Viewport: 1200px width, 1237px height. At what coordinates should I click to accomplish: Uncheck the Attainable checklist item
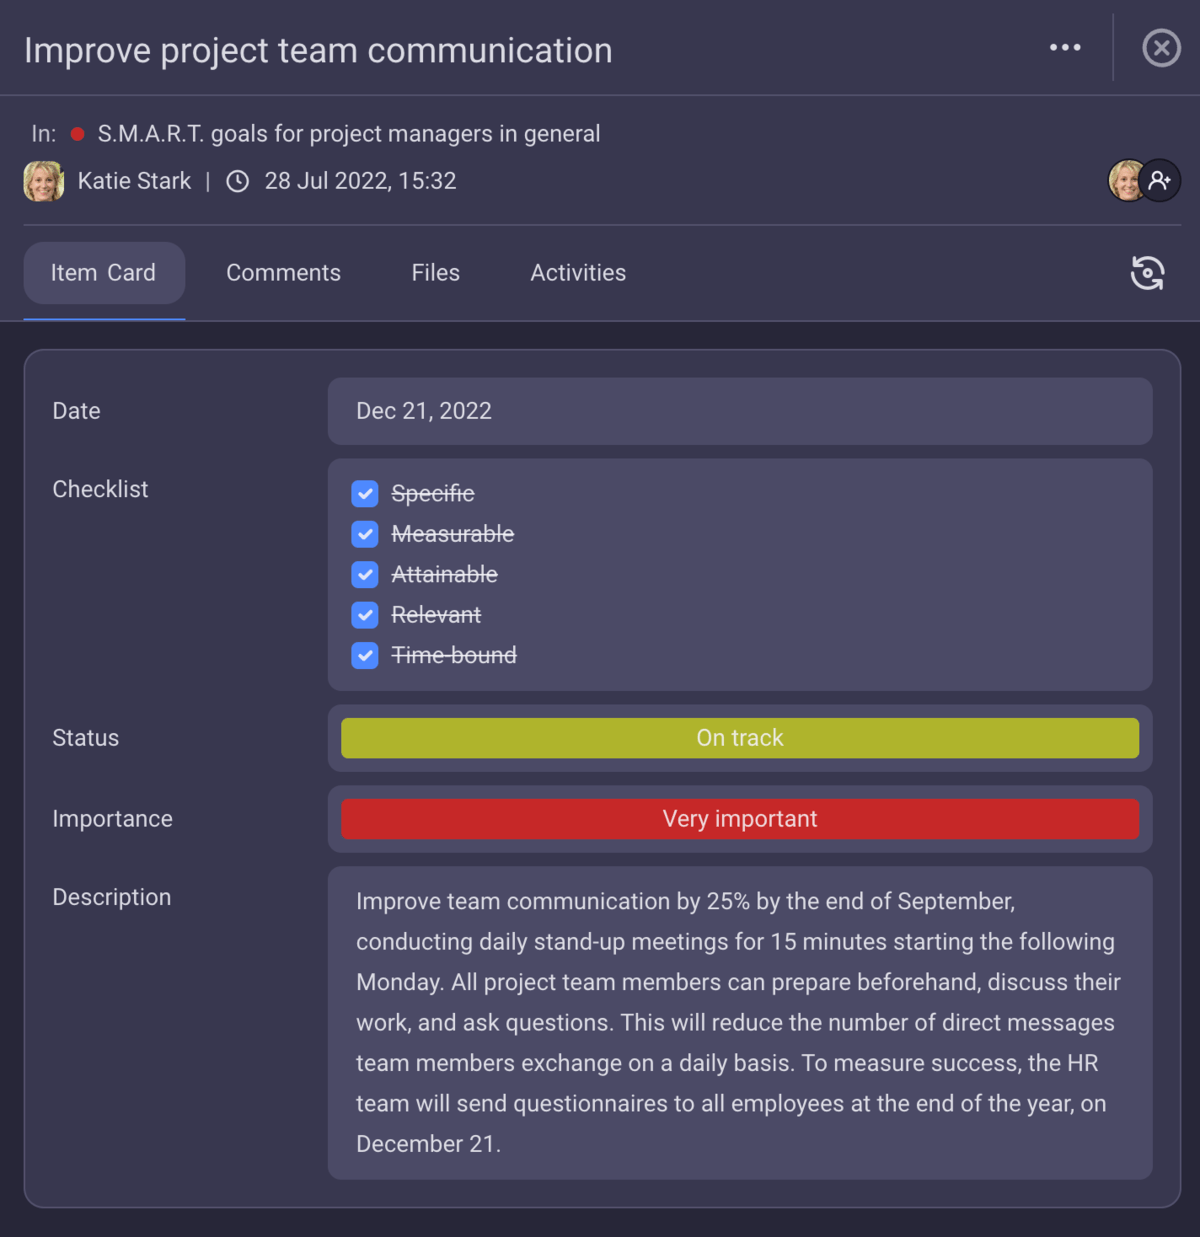[x=365, y=574]
